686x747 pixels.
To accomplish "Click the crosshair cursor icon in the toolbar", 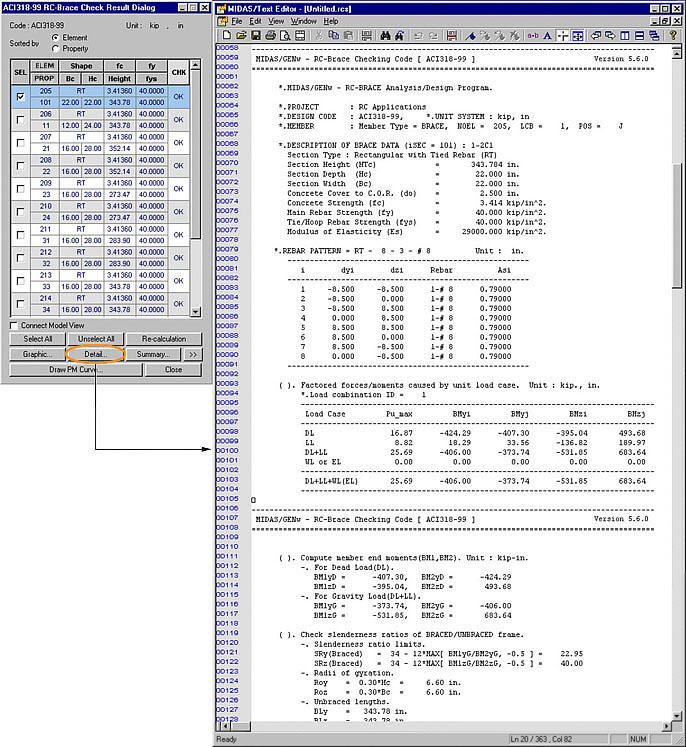I will (x=563, y=35).
